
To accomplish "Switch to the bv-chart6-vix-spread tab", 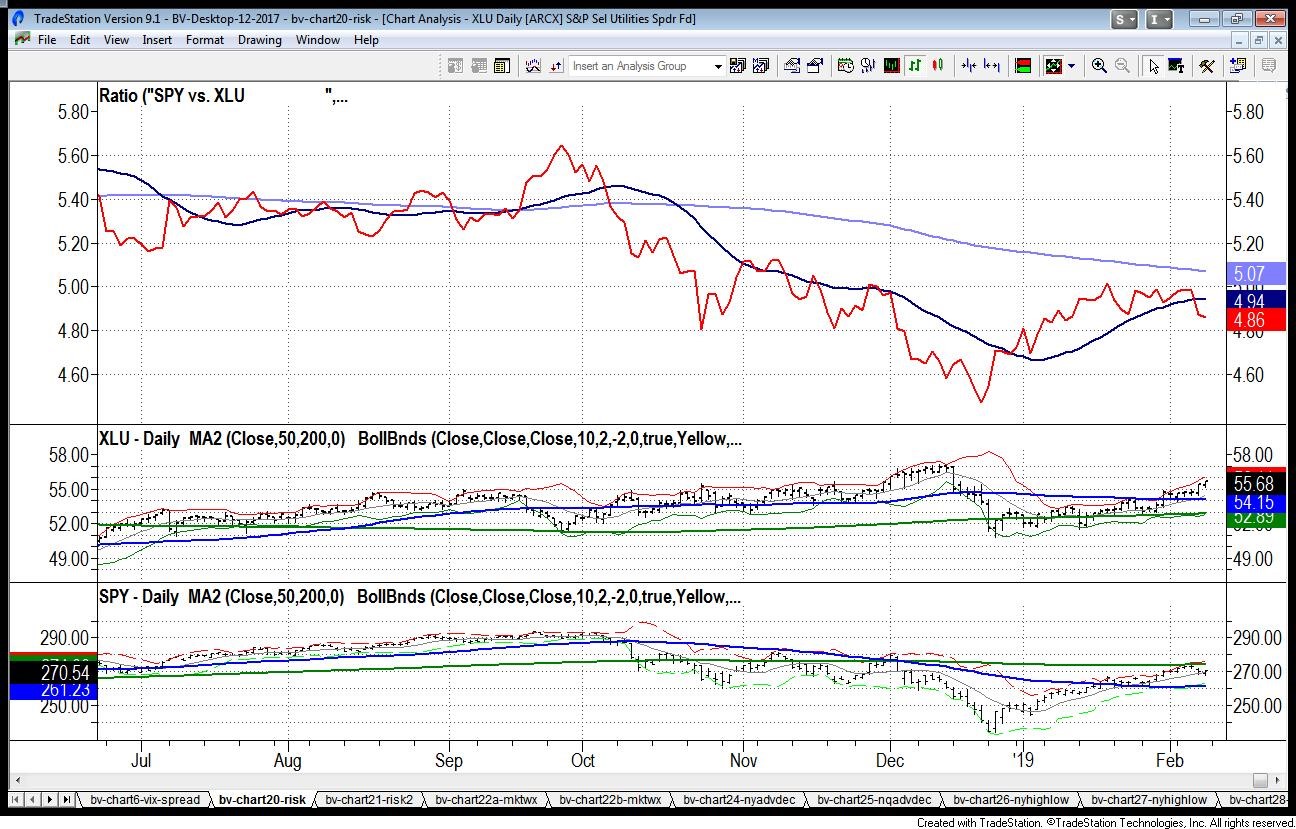I will (x=145, y=800).
